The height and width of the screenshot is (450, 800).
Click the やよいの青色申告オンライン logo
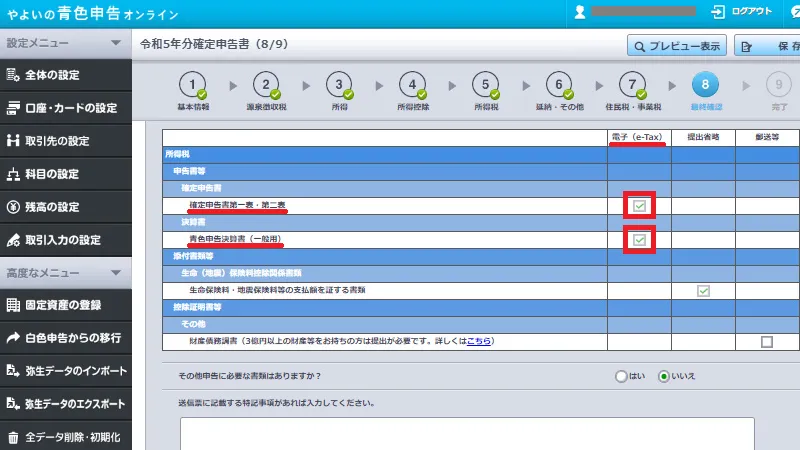tap(92, 14)
